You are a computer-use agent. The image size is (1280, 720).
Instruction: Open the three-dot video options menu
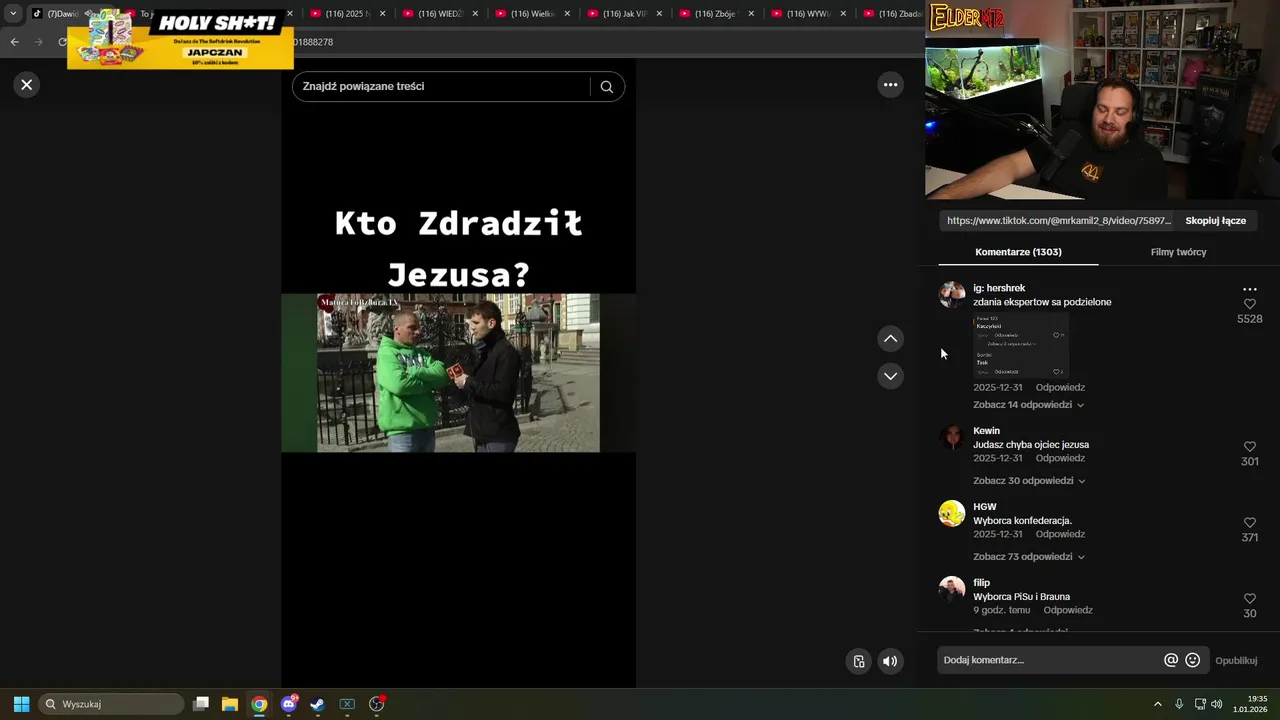tap(890, 85)
